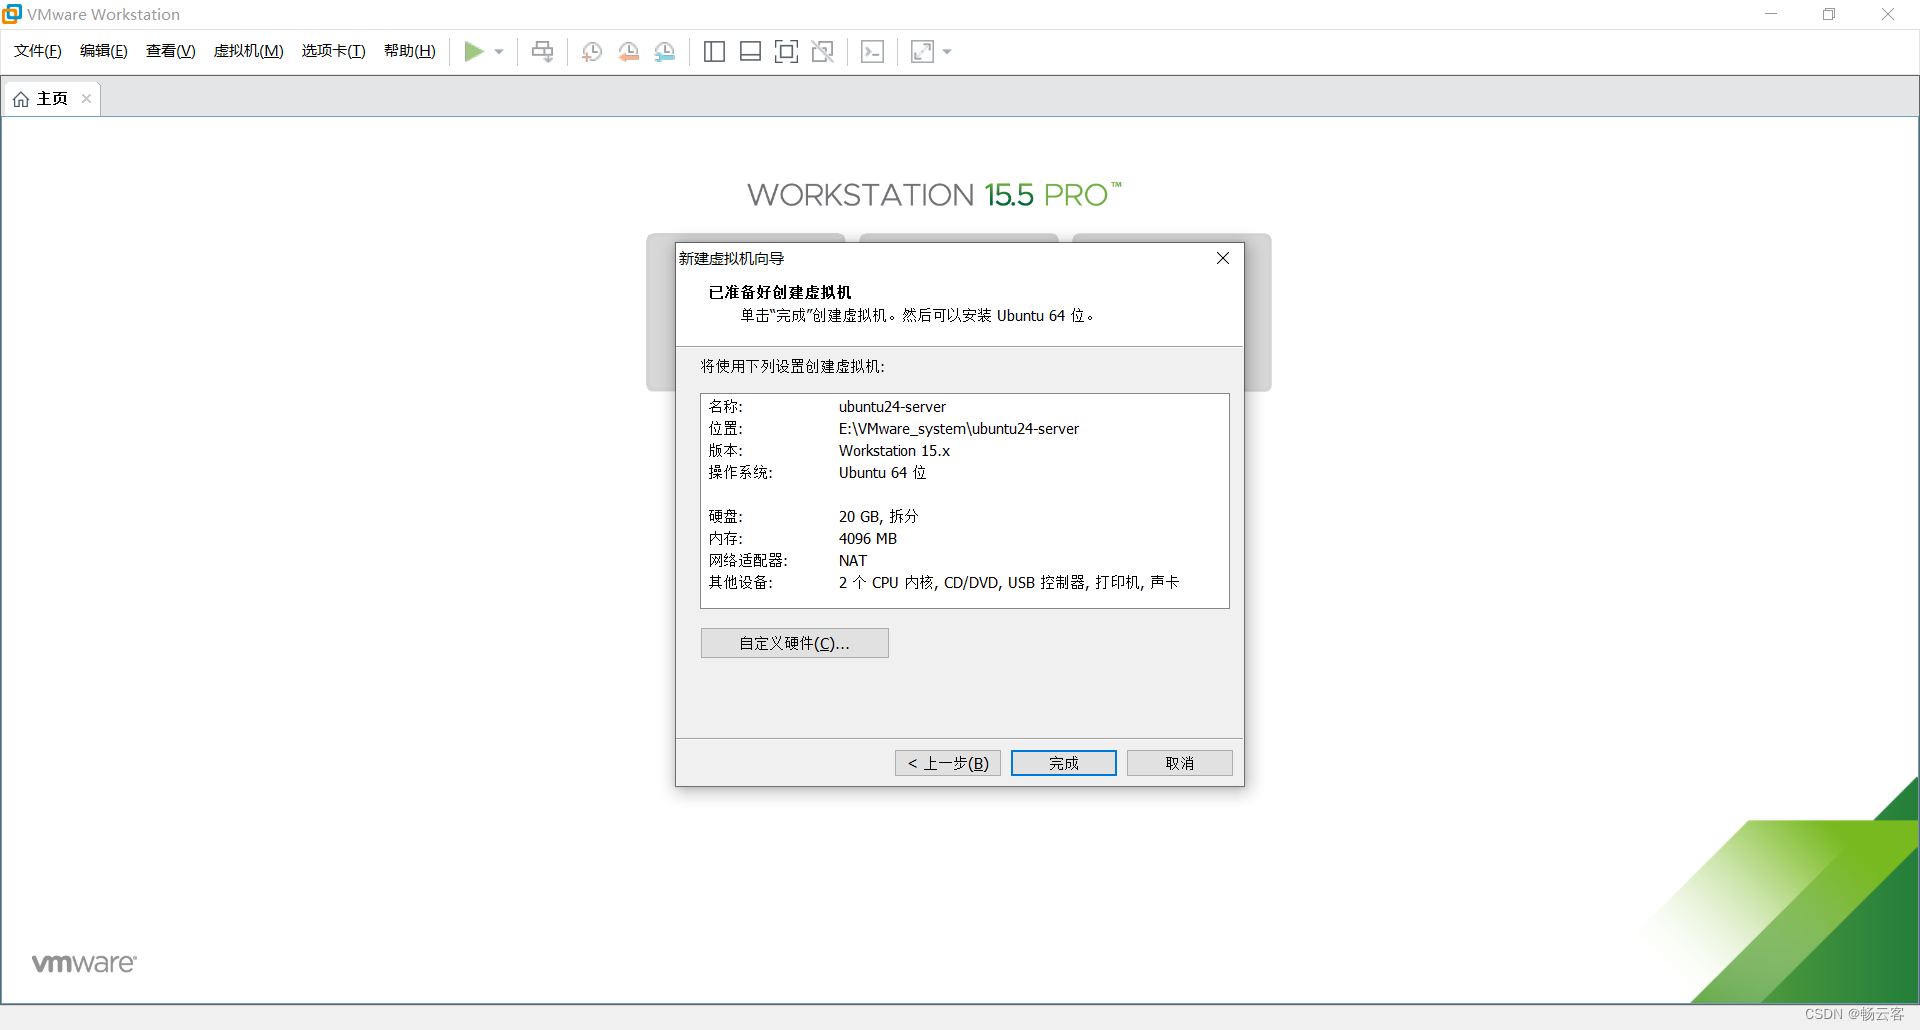The height and width of the screenshot is (1030, 1920).
Task: Click the revert to snapshot icon
Action: (628, 52)
